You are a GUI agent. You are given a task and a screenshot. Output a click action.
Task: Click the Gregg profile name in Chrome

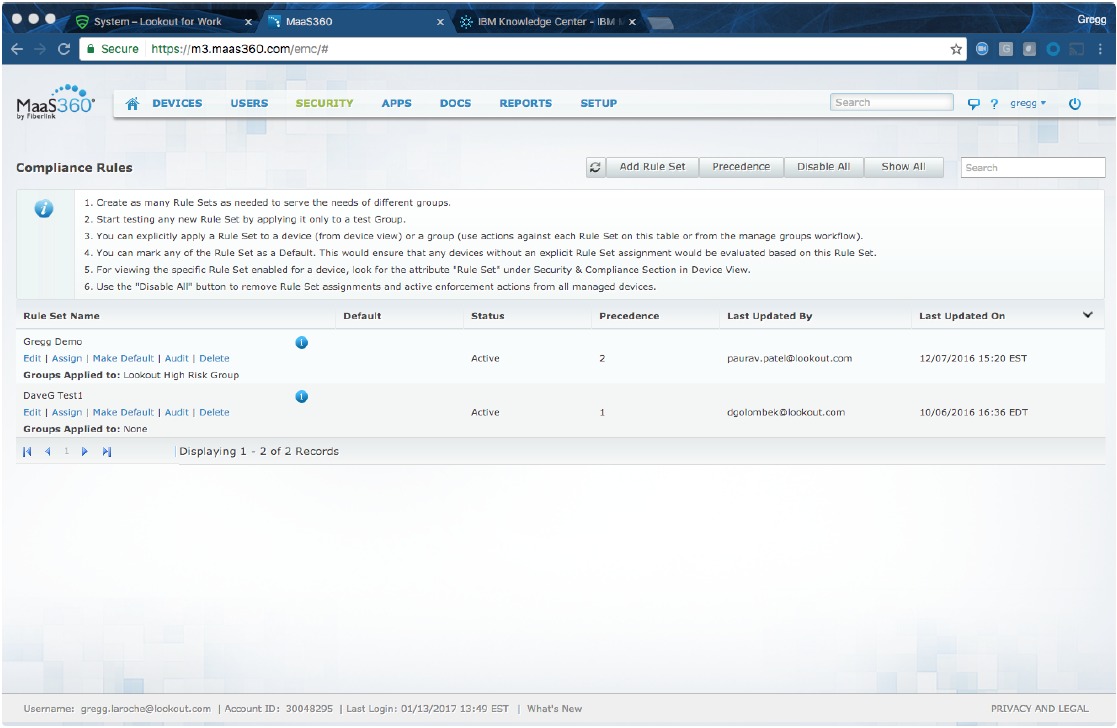click(1091, 19)
